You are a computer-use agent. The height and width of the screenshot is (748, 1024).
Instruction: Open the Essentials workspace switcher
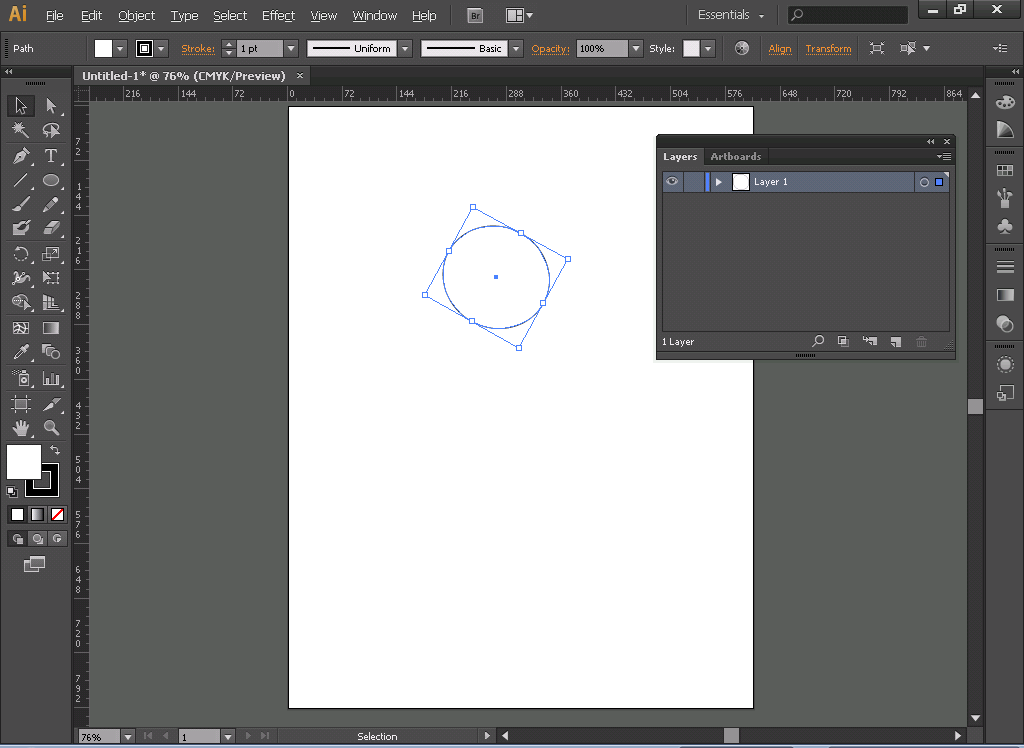tap(730, 15)
